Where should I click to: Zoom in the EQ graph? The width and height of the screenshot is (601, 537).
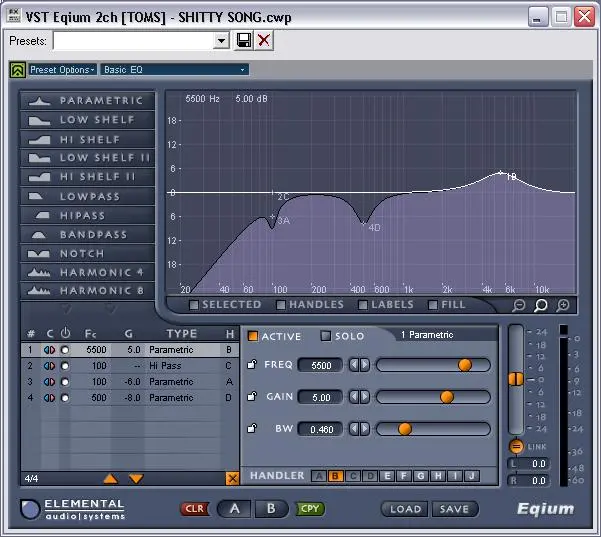pos(563,305)
